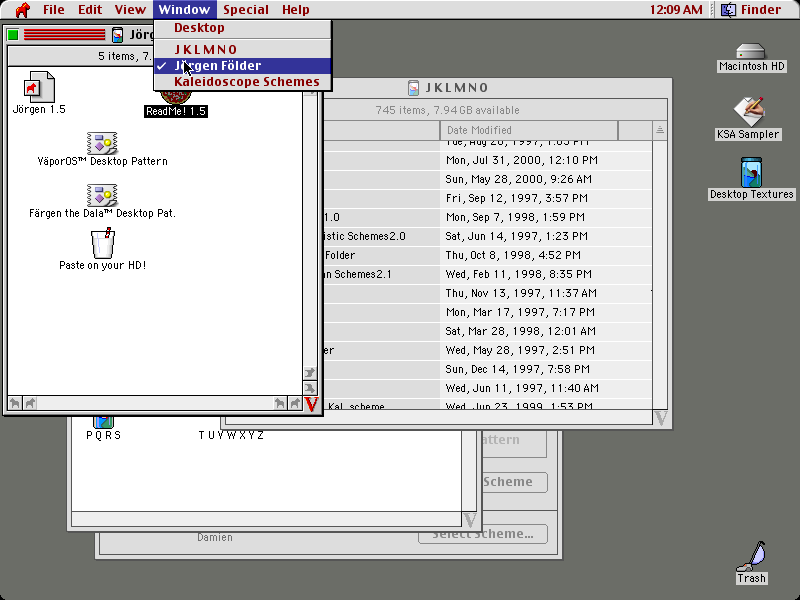Click the Select Scheme... button
The width and height of the screenshot is (800, 600).
483,534
